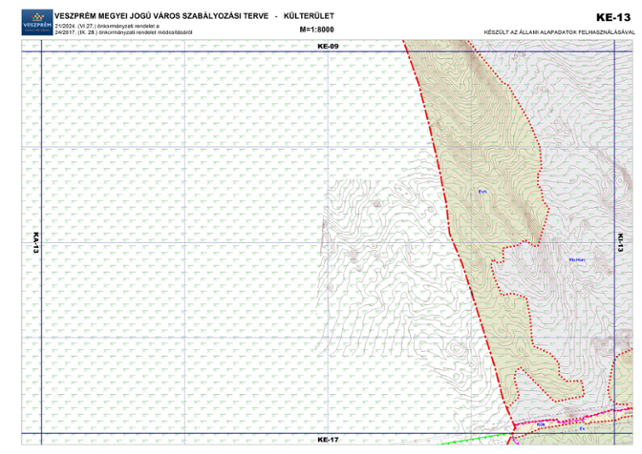Click 'KÉSZÜLT AZ ÁLLAMI ALAPADATOK FELHASZNÁLÁSÁVAL' note
642x454 pixels.
click(558, 32)
